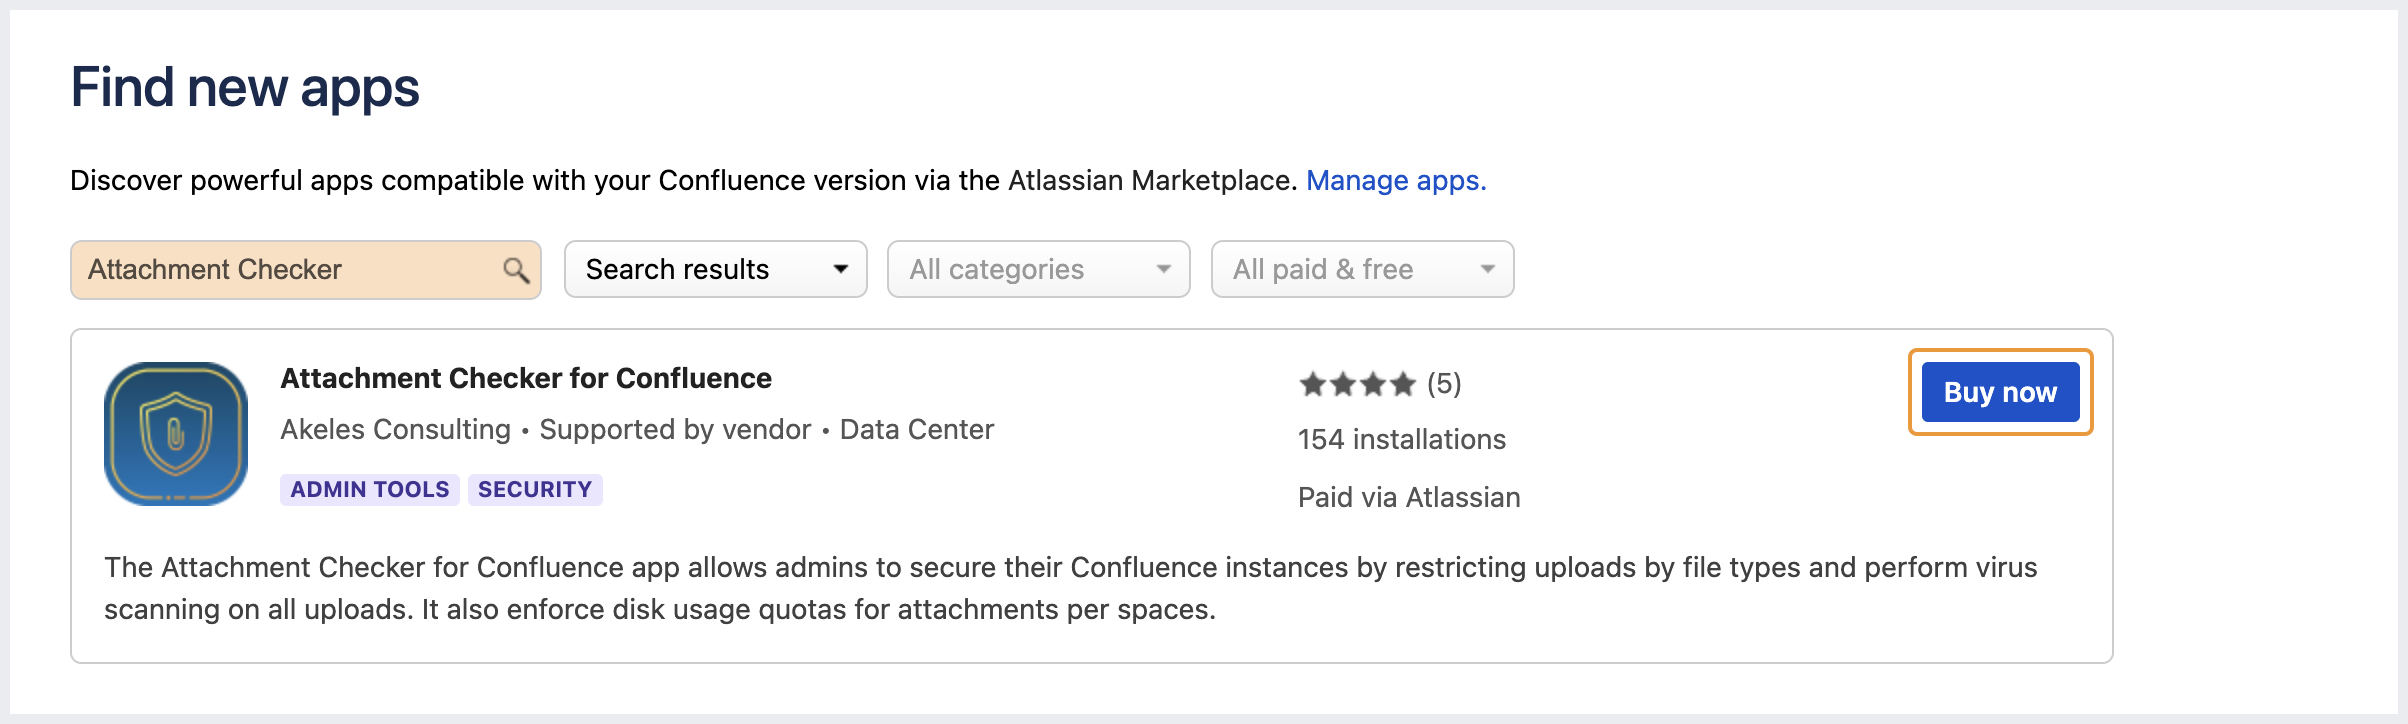Image resolution: width=2408 pixels, height=724 pixels.
Task: Click the magnifying glass search icon
Action: point(516,270)
